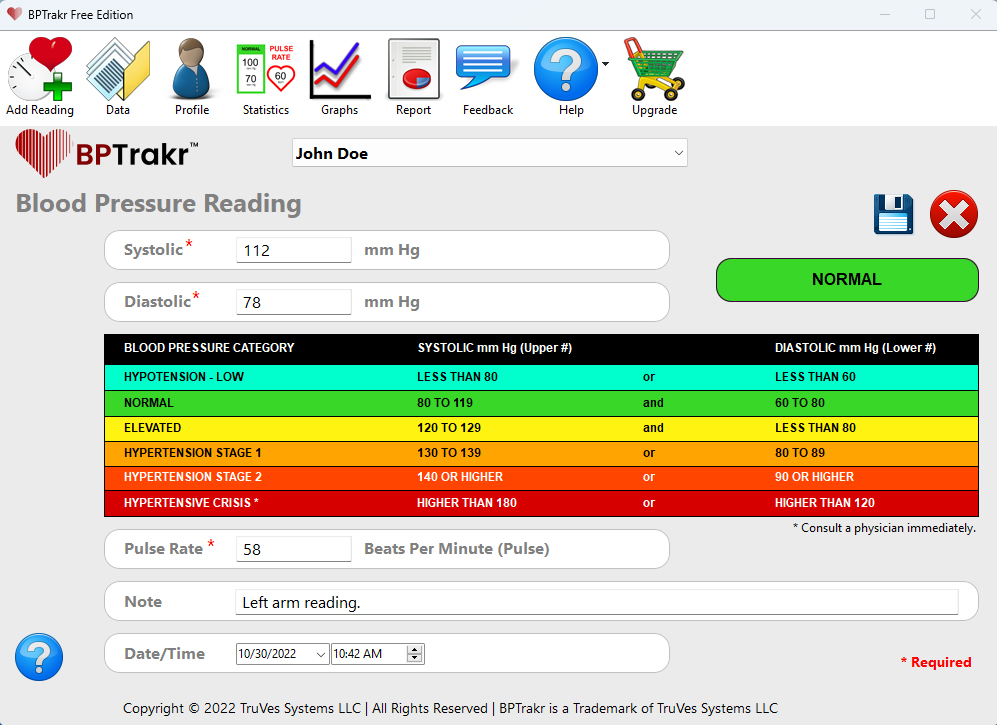Select the Systolic input field
The image size is (997, 725).
(293, 250)
